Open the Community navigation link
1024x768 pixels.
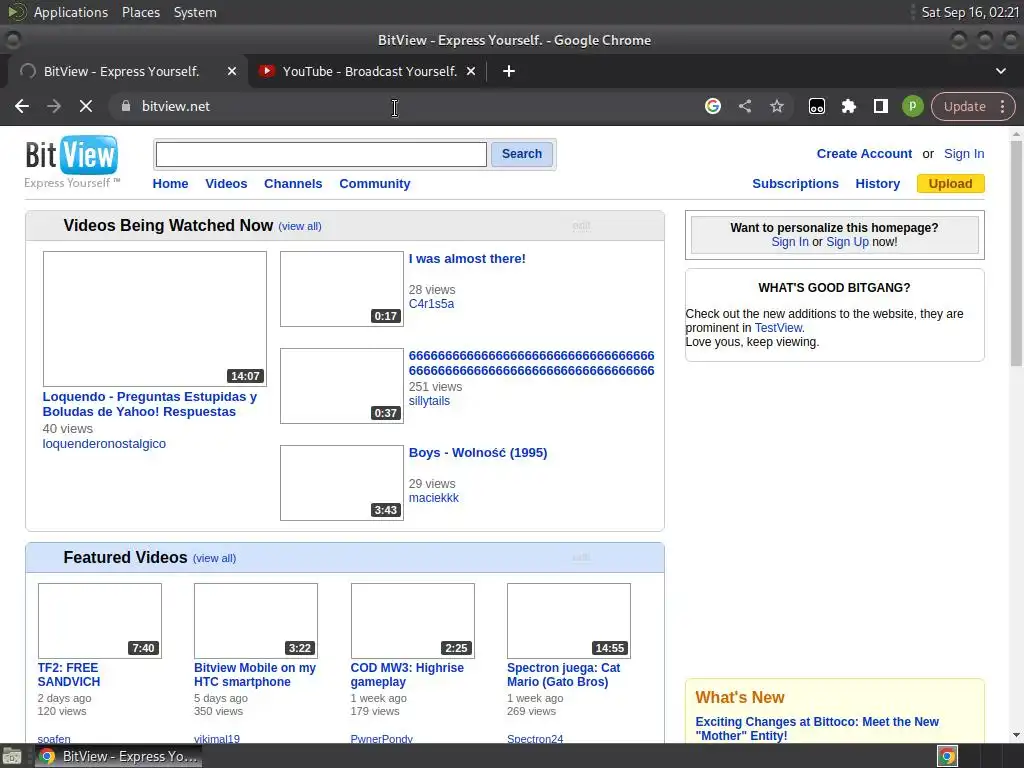tap(375, 184)
